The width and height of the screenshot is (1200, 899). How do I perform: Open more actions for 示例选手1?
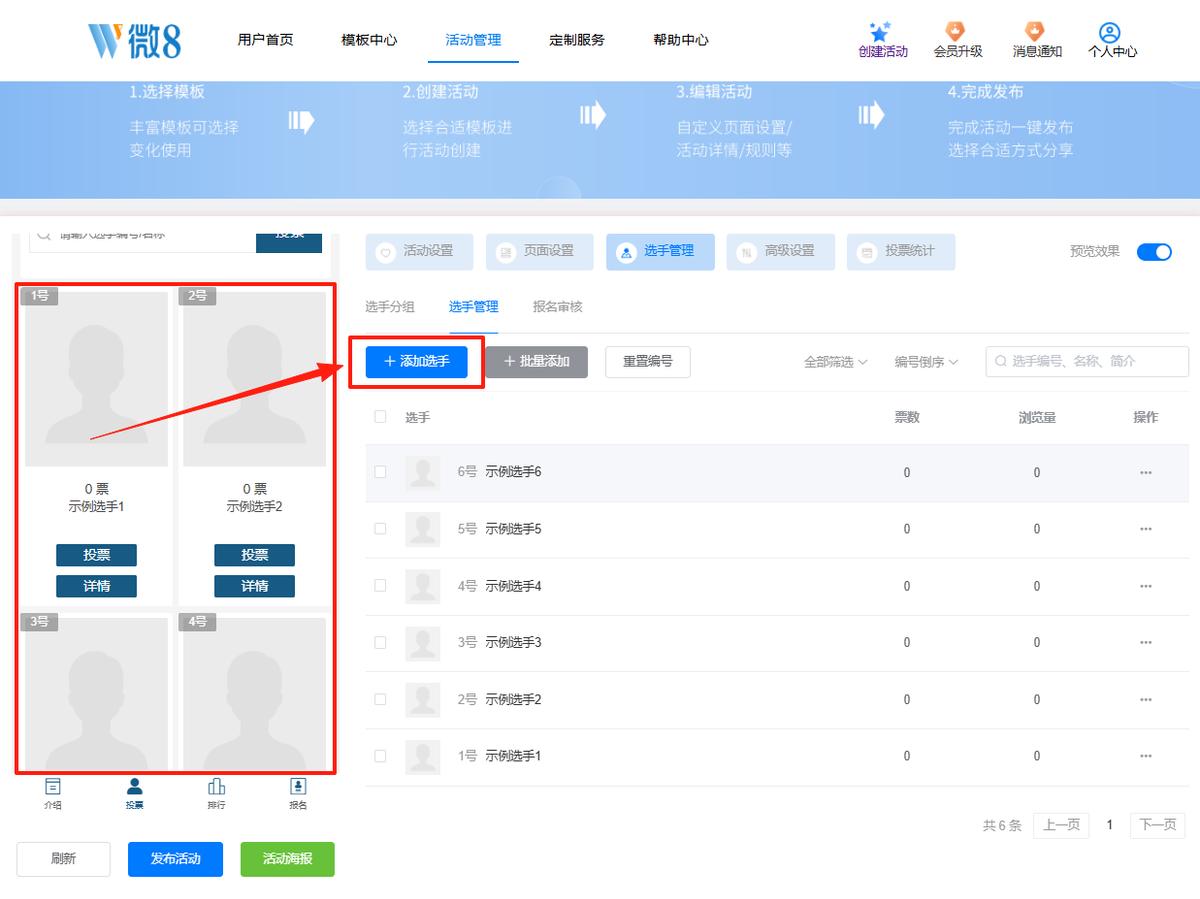click(x=1146, y=756)
